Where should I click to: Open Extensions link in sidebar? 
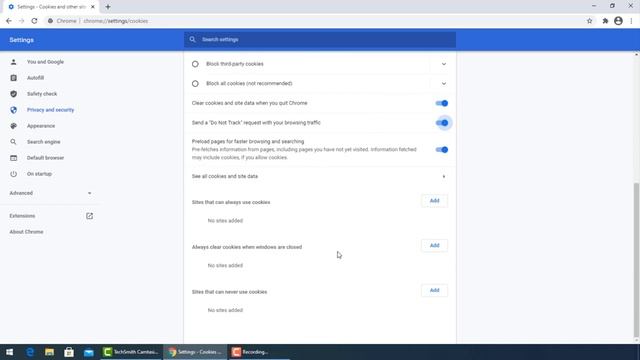[22, 216]
